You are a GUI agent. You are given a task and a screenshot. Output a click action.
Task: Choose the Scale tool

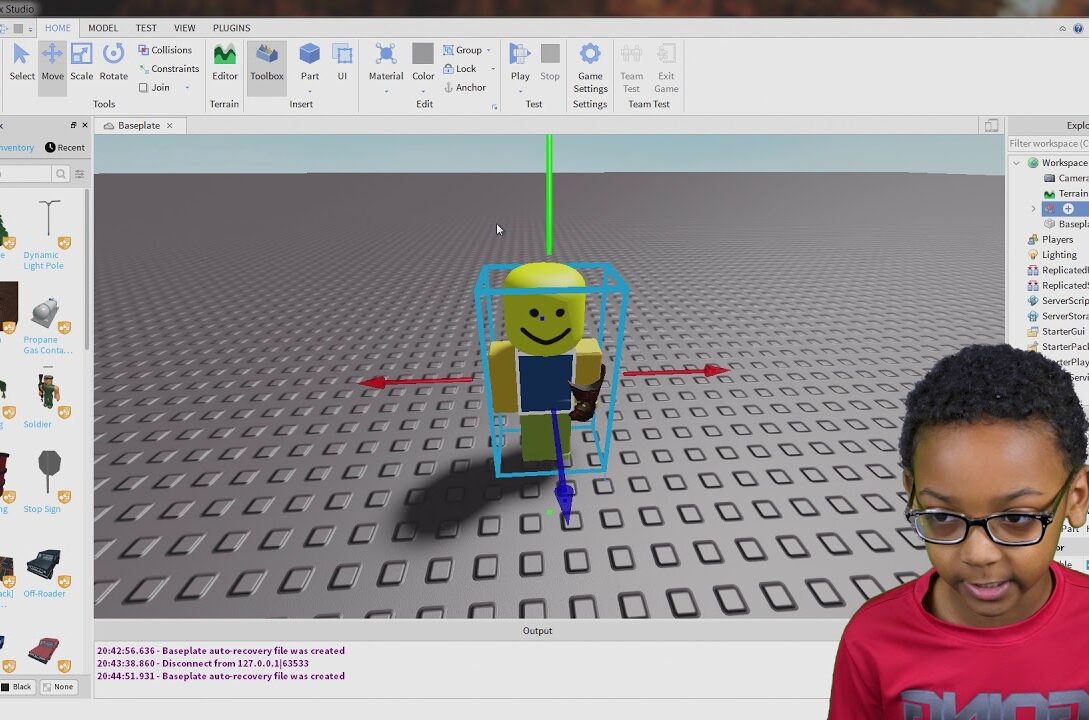coord(81,62)
